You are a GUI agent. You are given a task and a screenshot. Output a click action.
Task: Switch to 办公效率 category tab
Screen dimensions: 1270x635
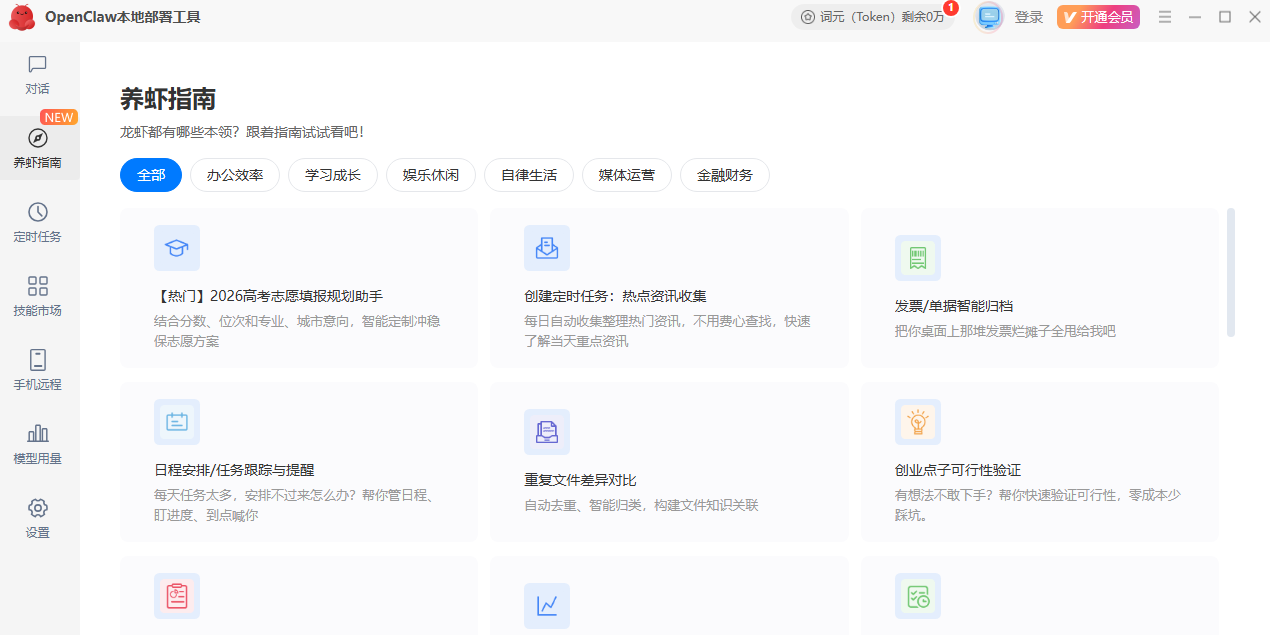[x=235, y=175]
